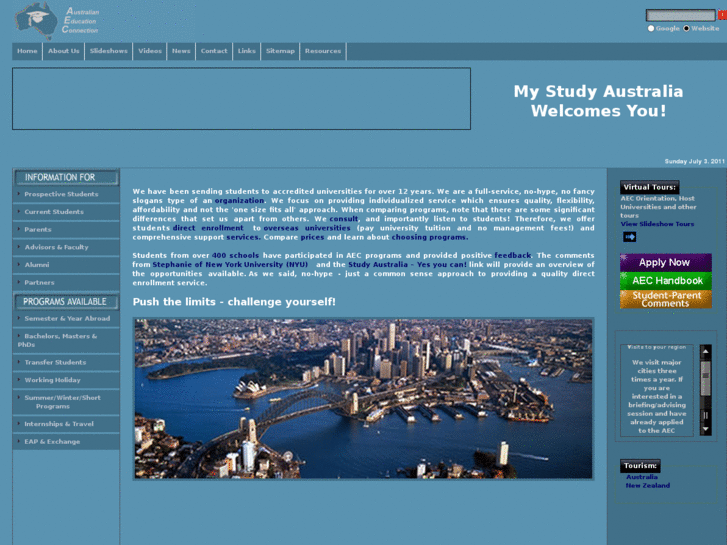This screenshot has width=727, height=545.
Task: Open Bachelors, Masters & PhDs program
Action: pyautogui.click(x=66, y=340)
